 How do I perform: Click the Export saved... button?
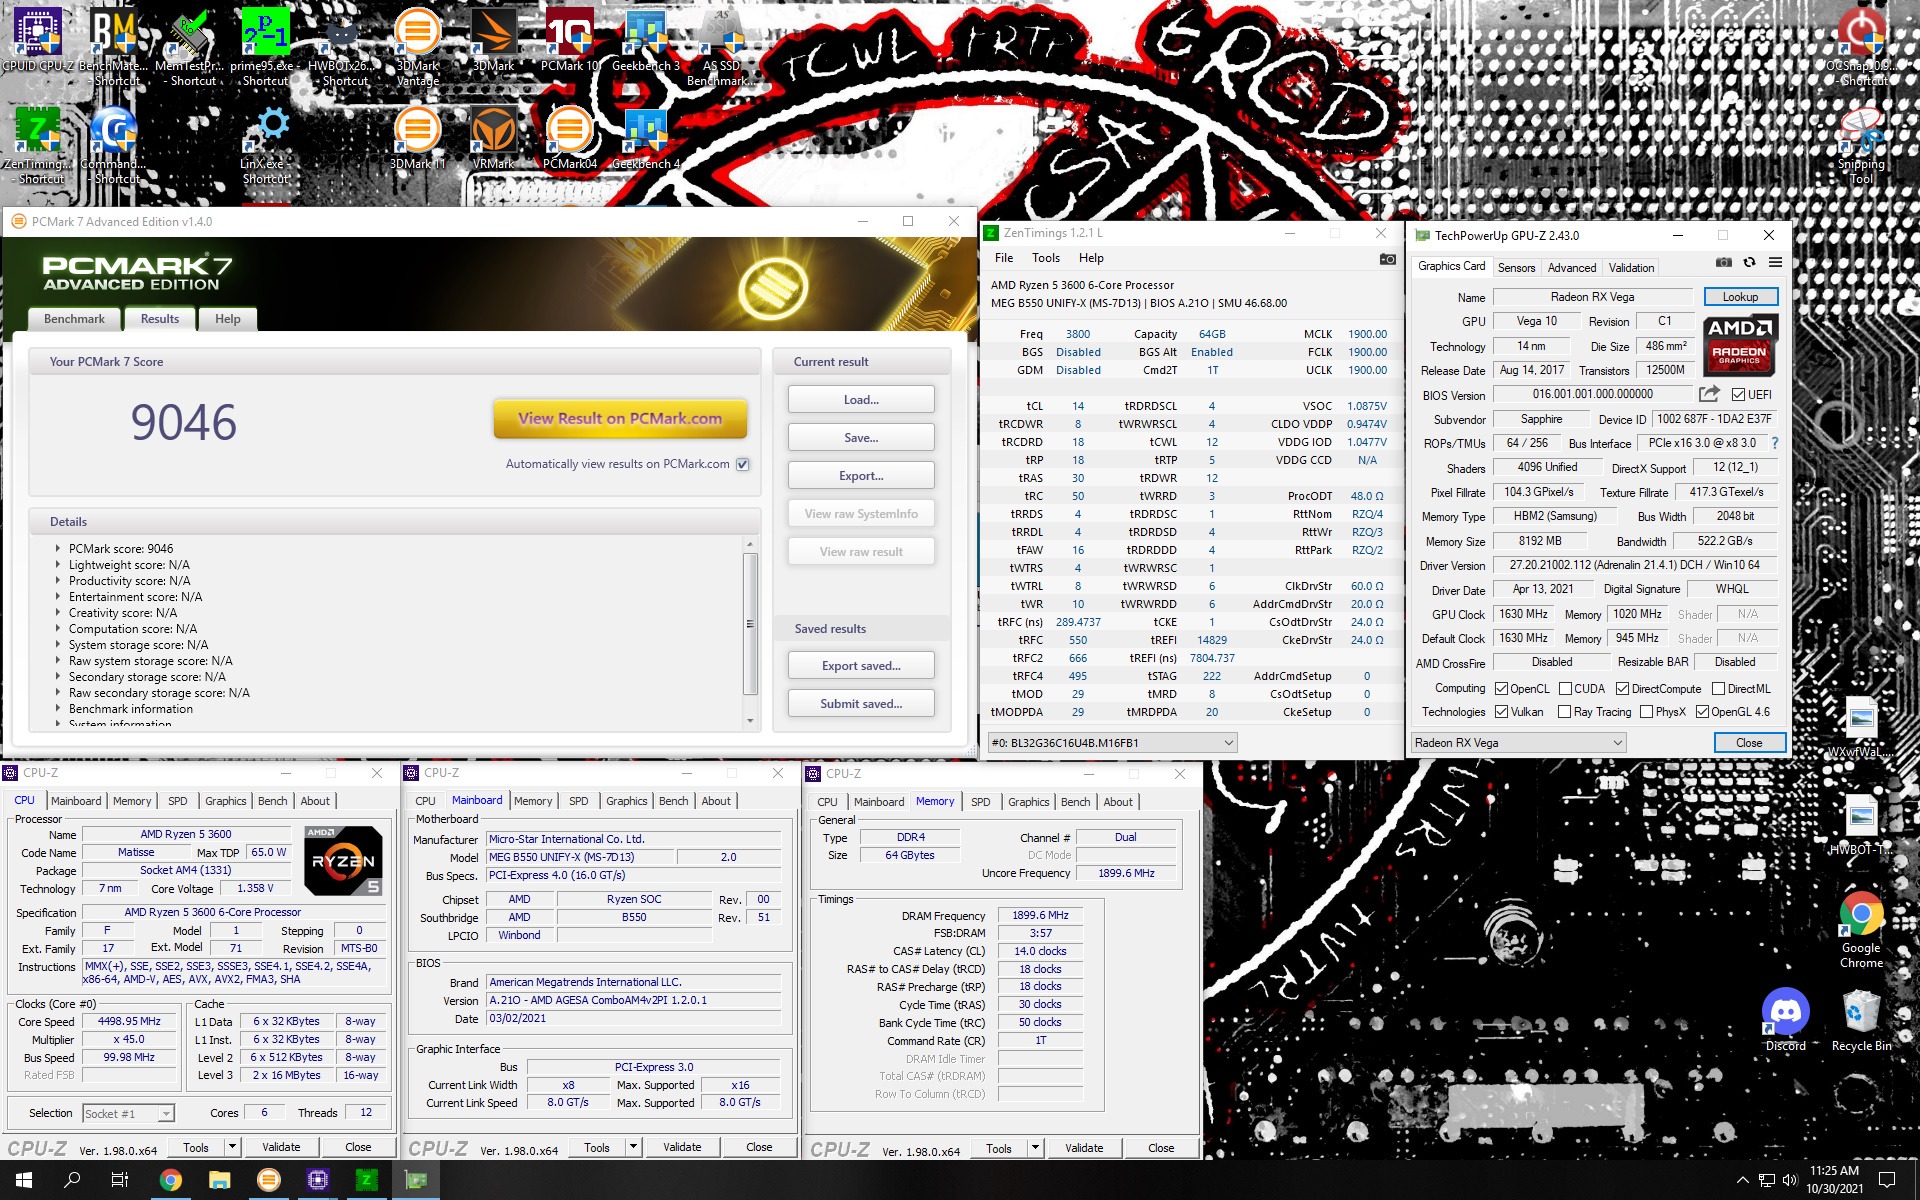[861, 666]
